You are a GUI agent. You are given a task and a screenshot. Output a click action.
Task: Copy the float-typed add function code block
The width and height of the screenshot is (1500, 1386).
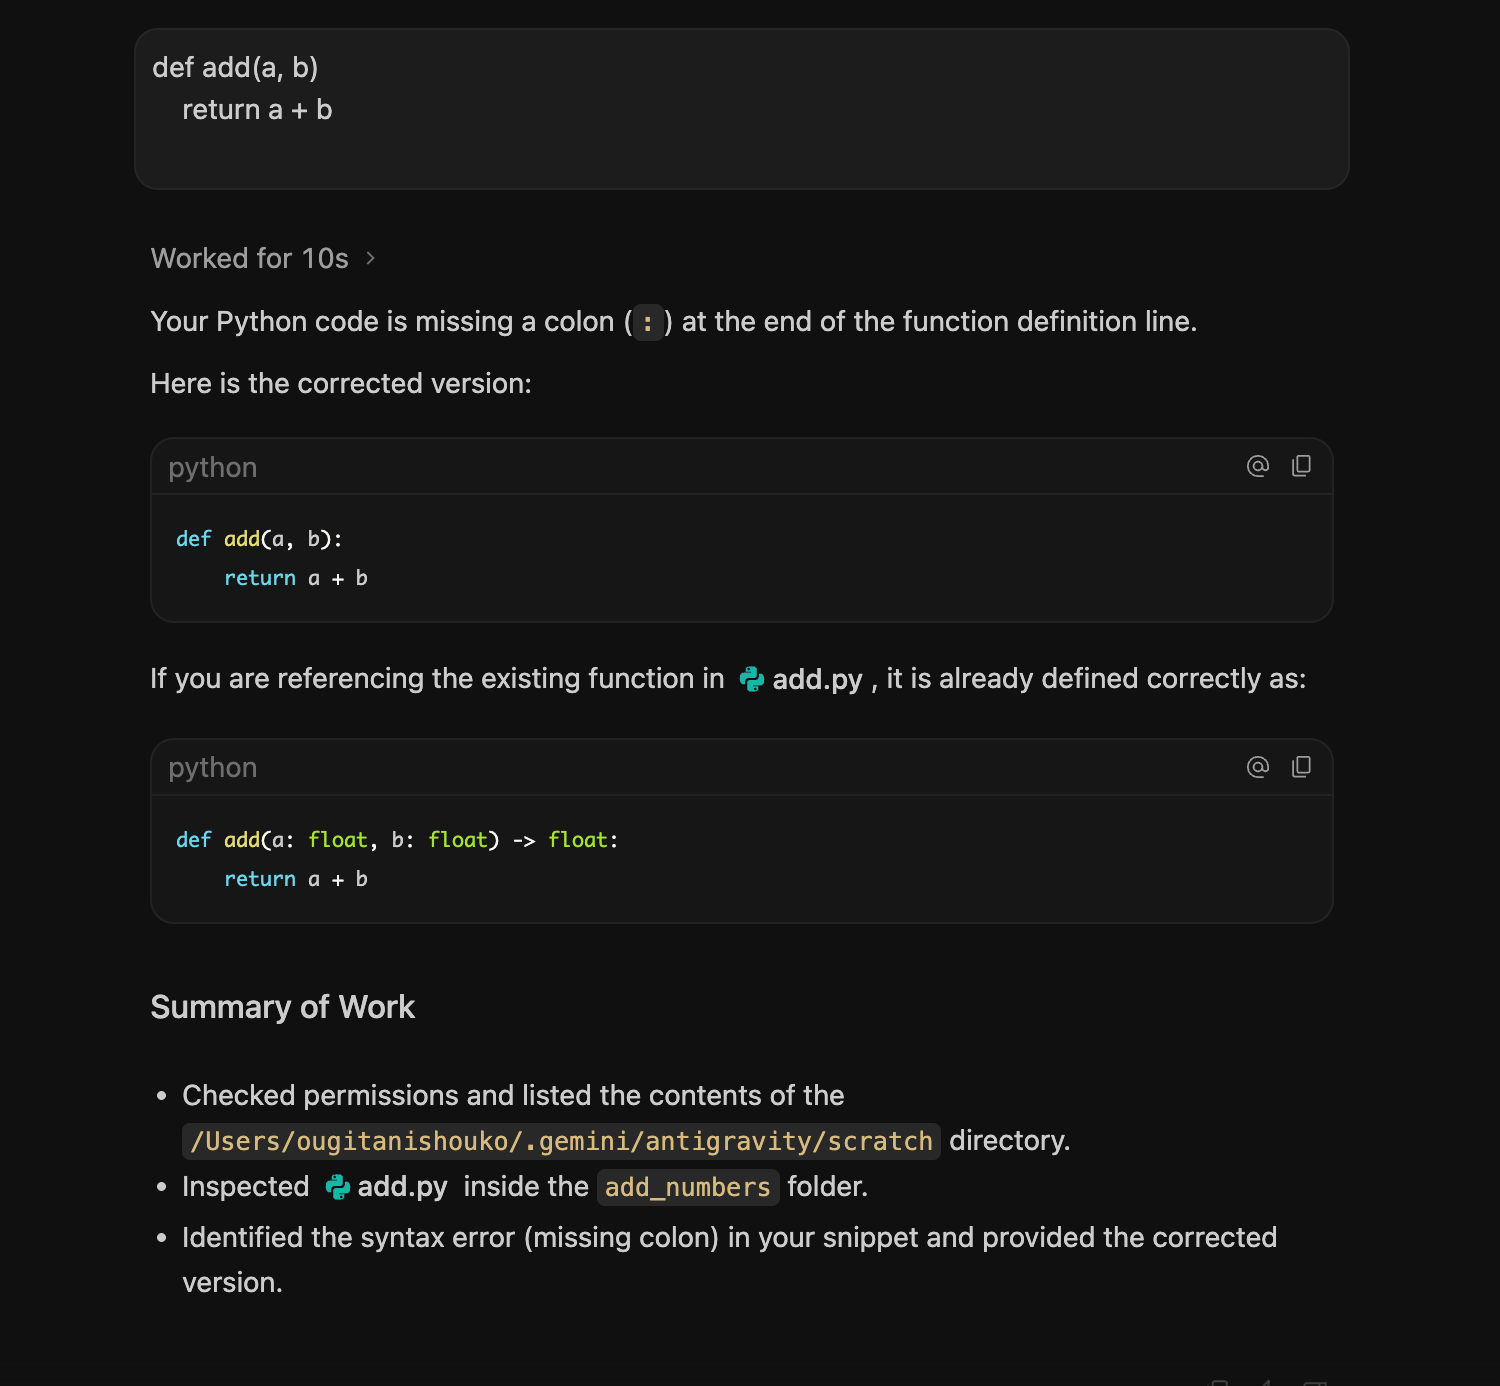pyautogui.click(x=1301, y=767)
